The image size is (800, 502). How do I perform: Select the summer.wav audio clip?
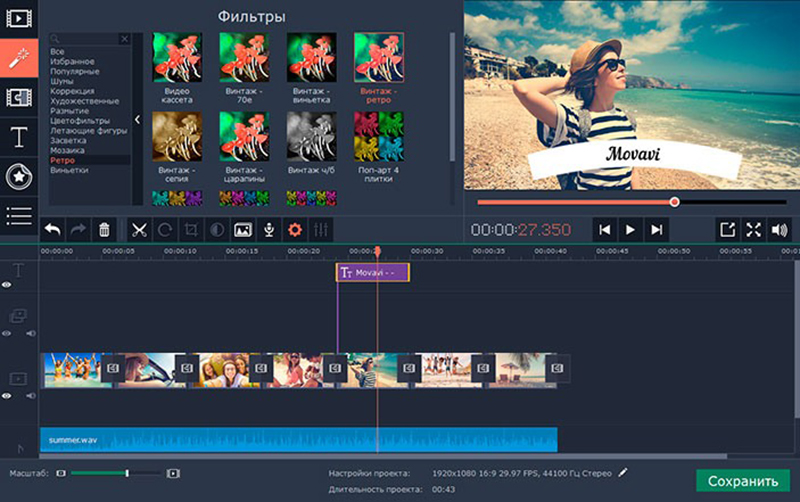pos(298,440)
